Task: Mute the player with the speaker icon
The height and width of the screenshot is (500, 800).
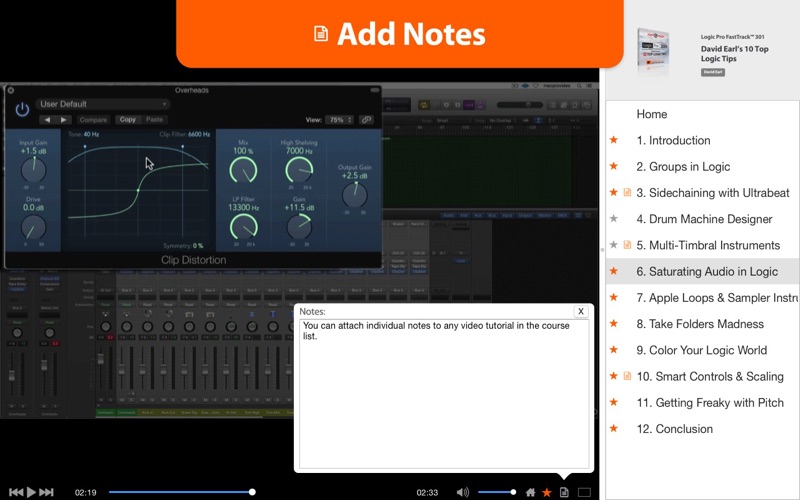Action: [462, 492]
